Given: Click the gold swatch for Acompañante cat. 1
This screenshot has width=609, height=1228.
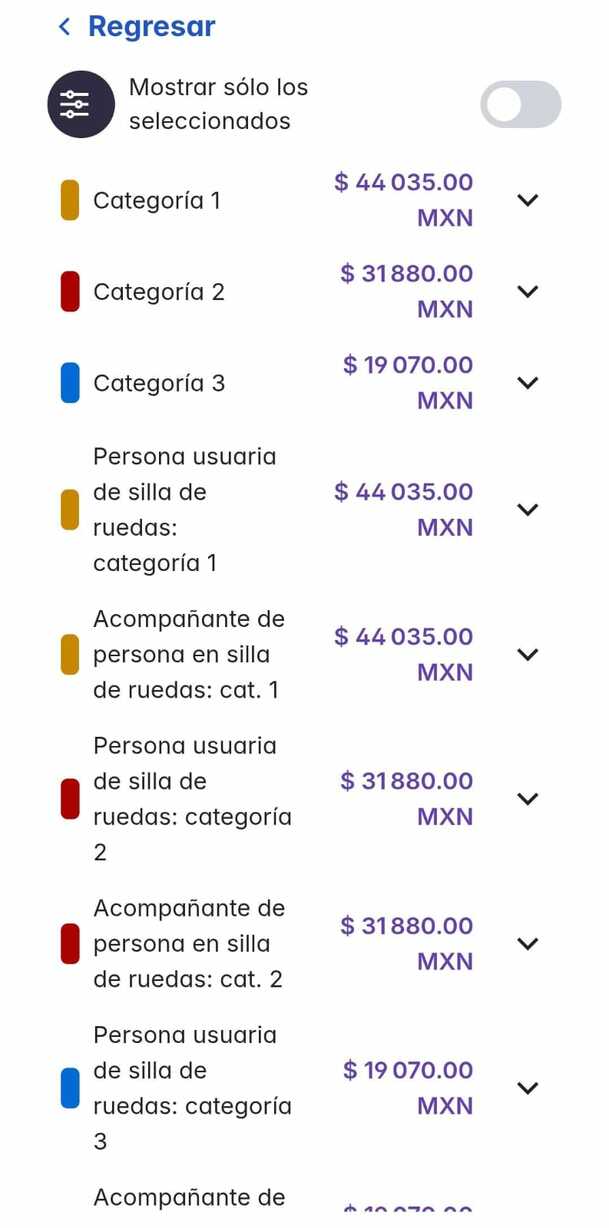Looking at the screenshot, I should pyautogui.click(x=68, y=654).
